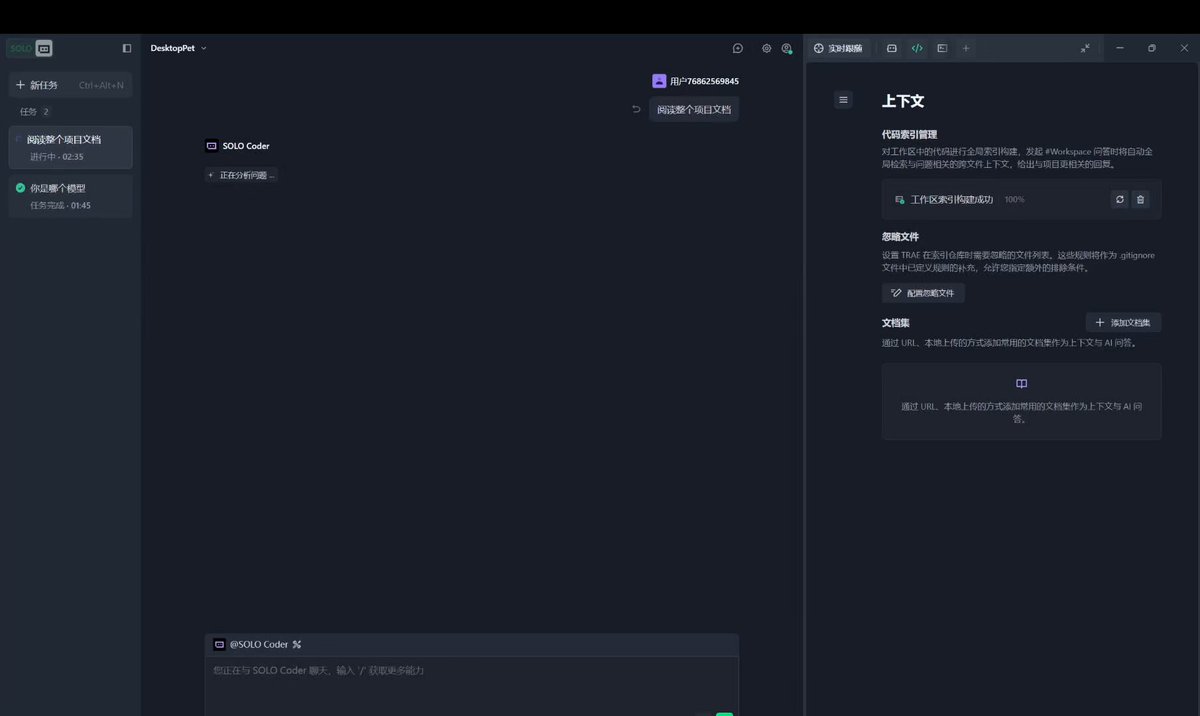Toggle the 上下文 hamburger menu
This screenshot has width=1200, height=716.
pyautogui.click(x=843, y=100)
